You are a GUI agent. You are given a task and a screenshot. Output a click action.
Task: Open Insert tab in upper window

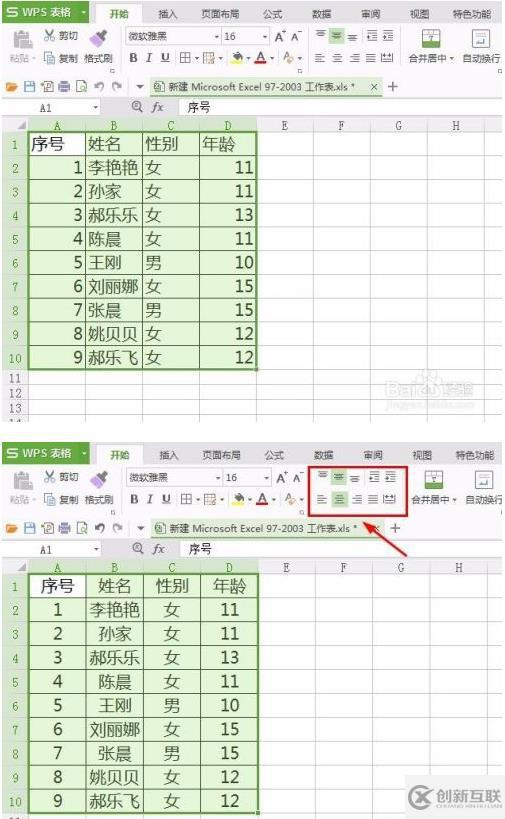[167, 14]
